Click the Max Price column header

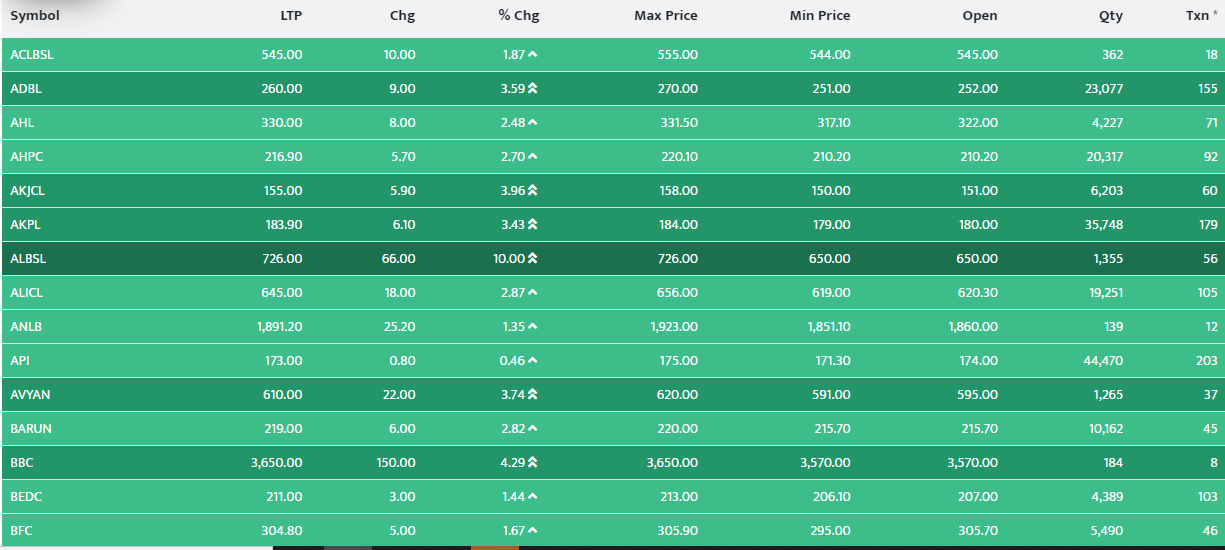[666, 16]
